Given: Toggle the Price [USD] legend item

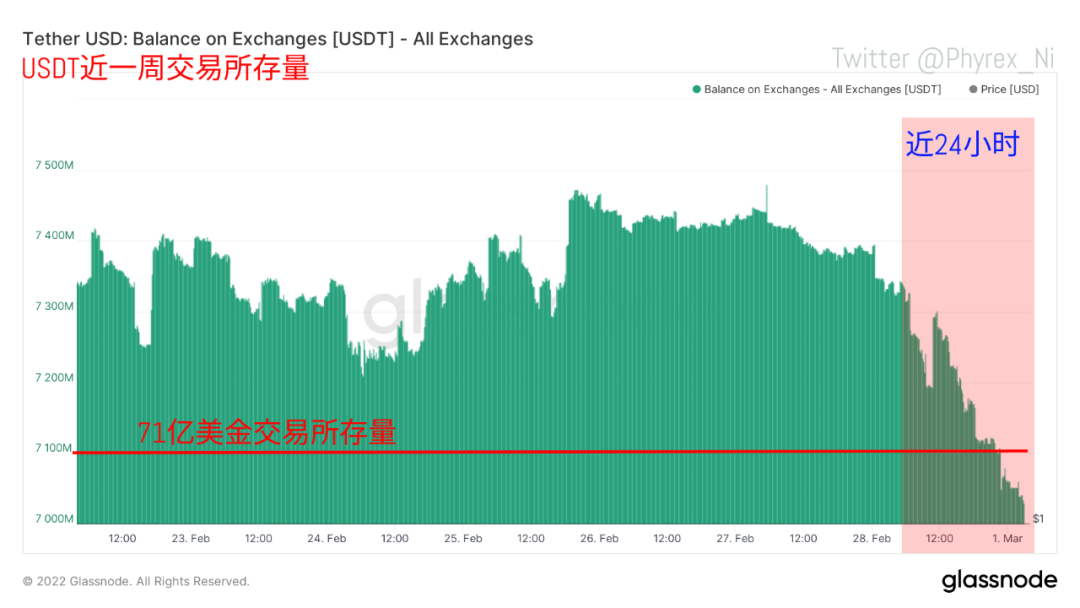Looking at the screenshot, I should [1004, 90].
